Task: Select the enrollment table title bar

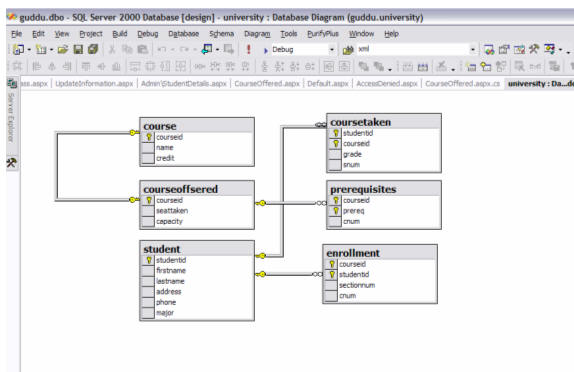Action: click(x=380, y=253)
